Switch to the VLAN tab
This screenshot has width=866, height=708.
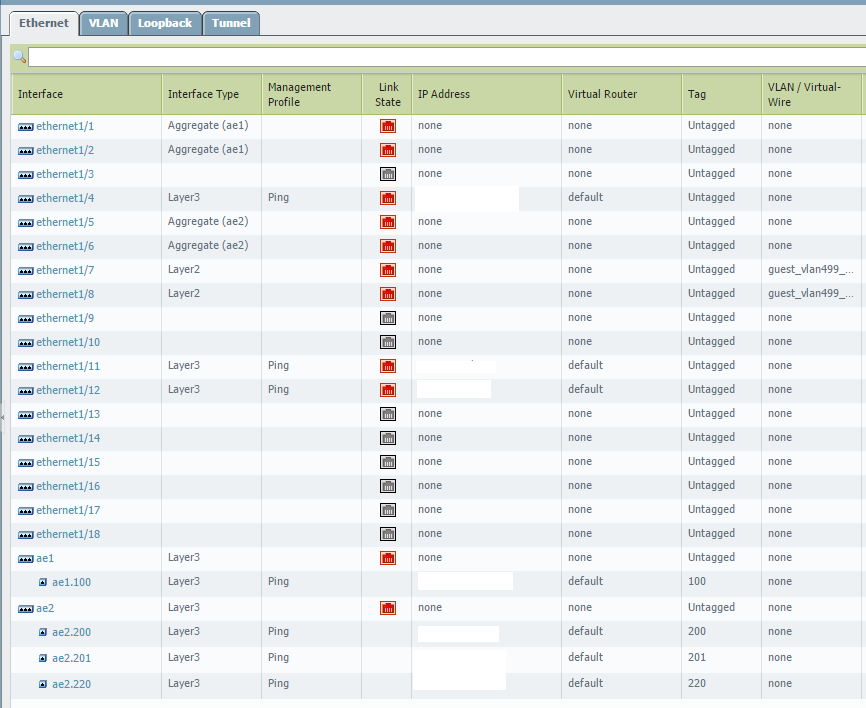[103, 23]
